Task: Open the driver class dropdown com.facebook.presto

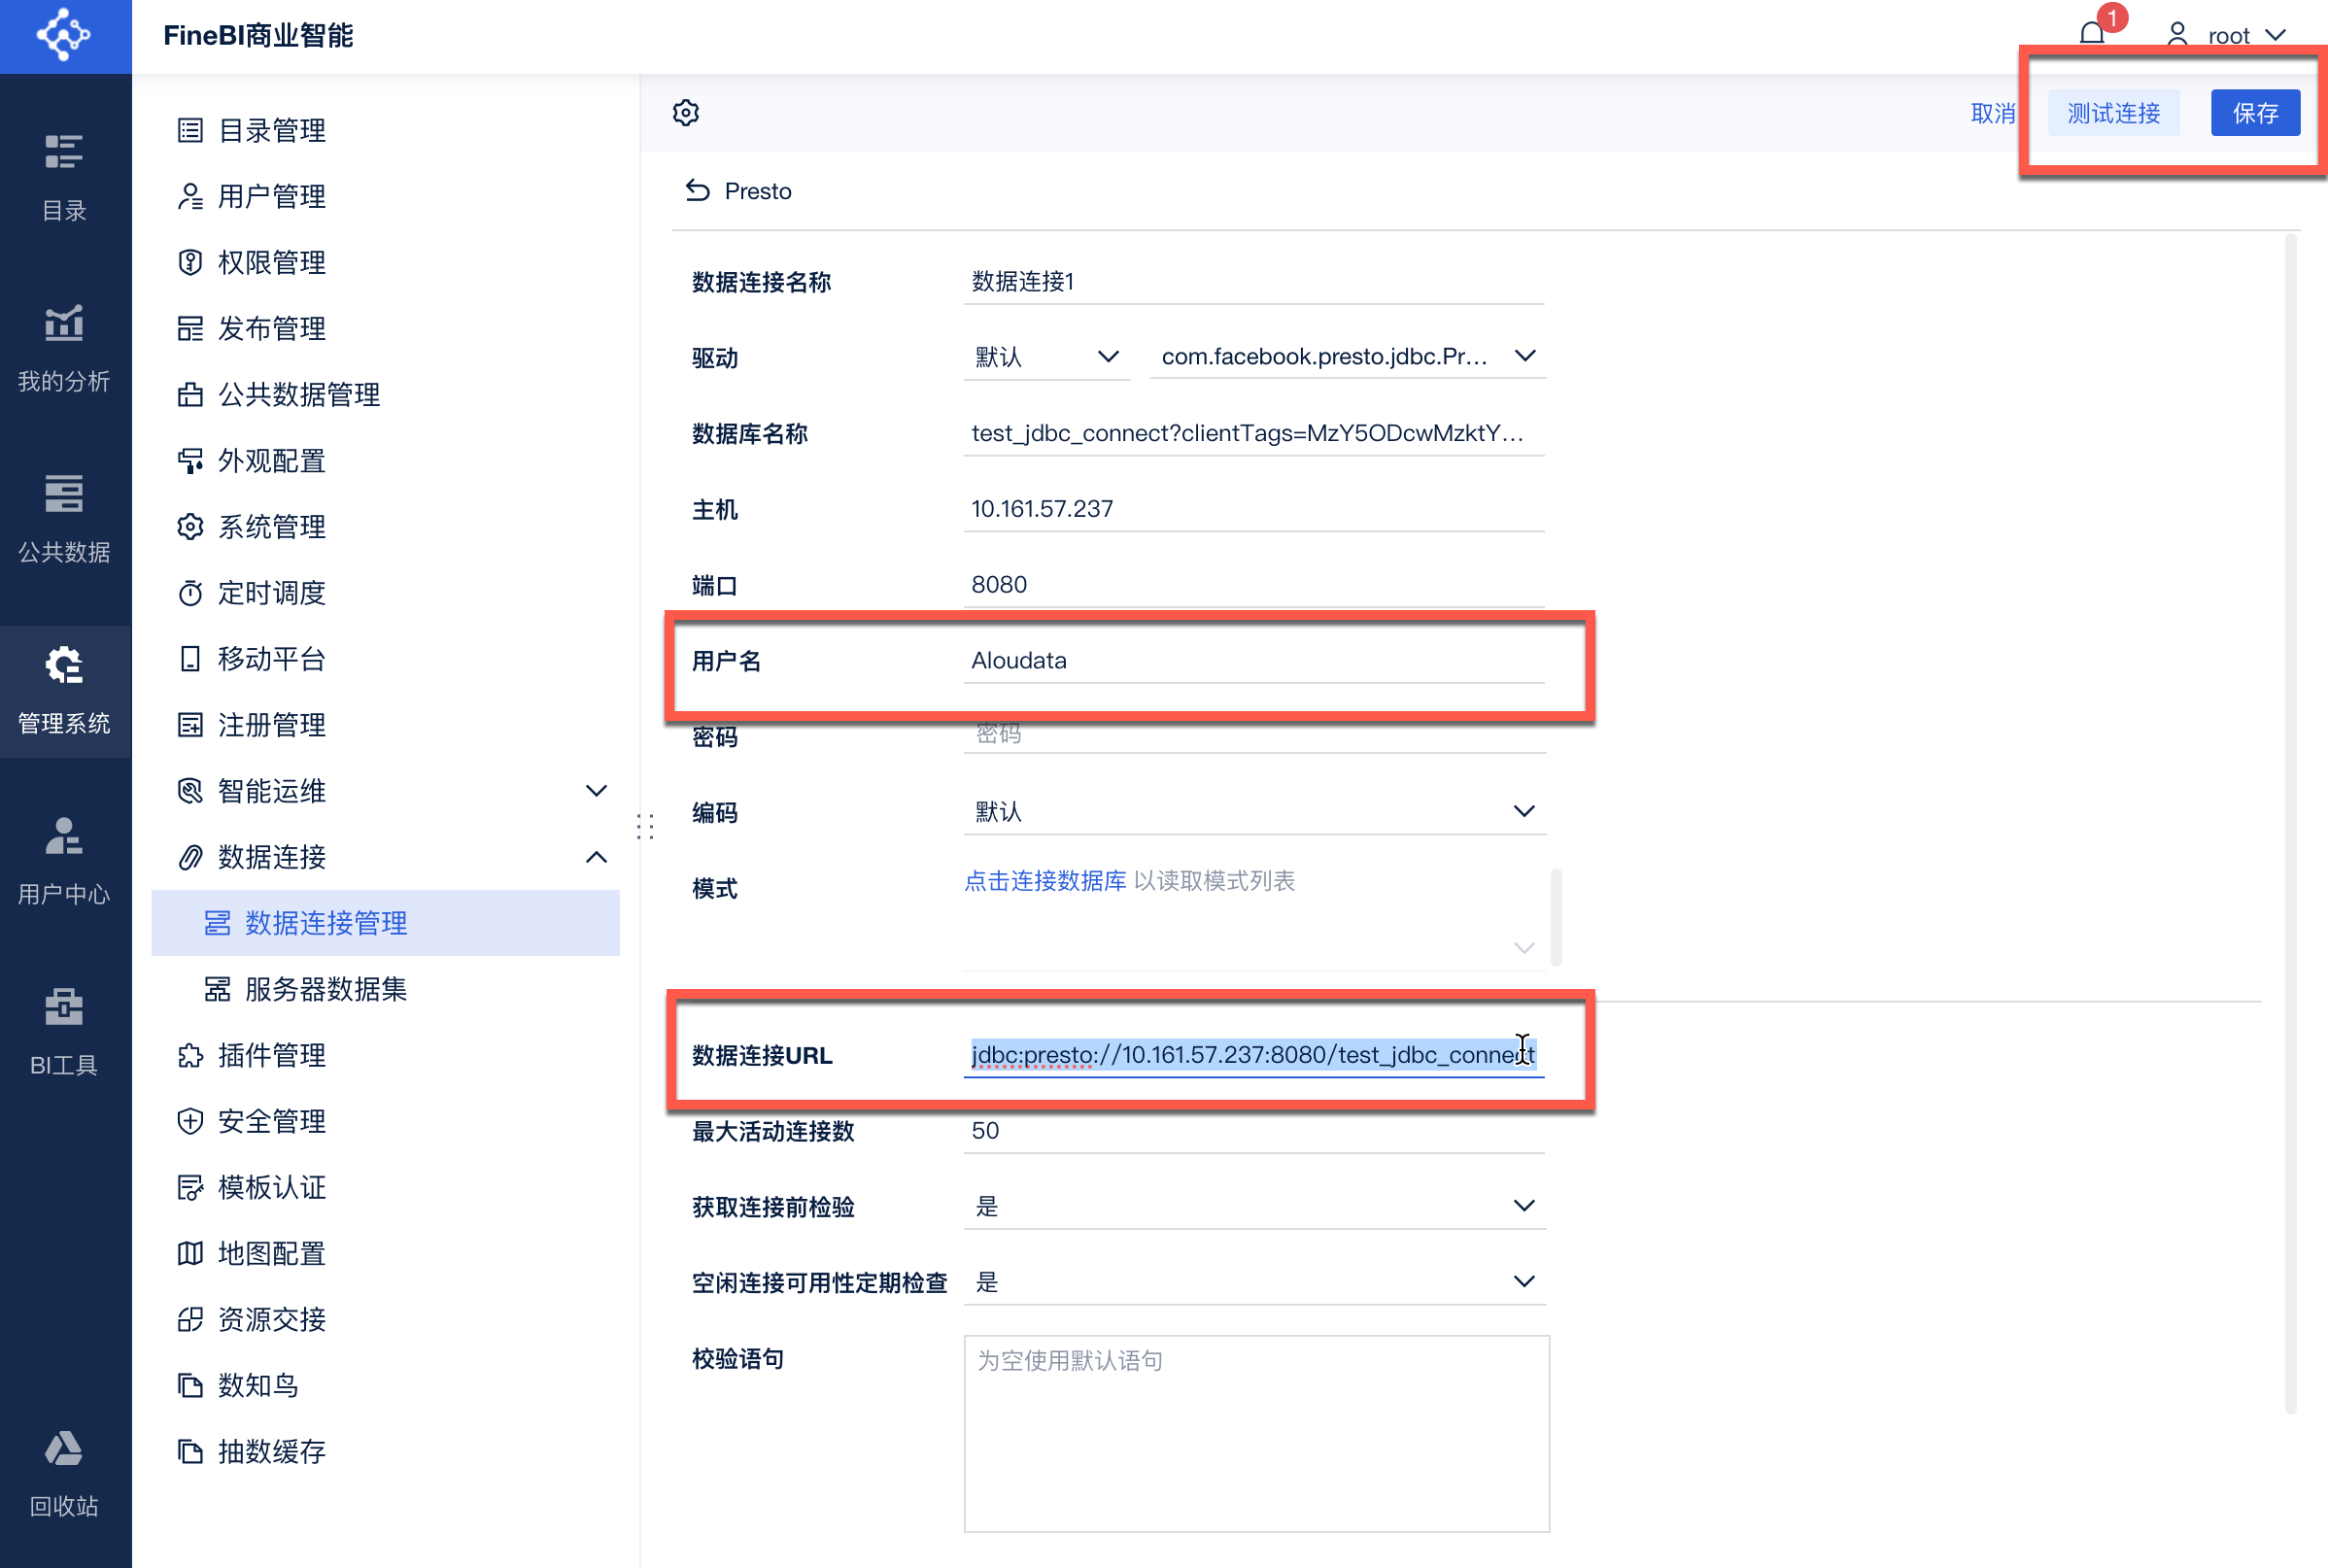Action: [x=1346, y=356]
